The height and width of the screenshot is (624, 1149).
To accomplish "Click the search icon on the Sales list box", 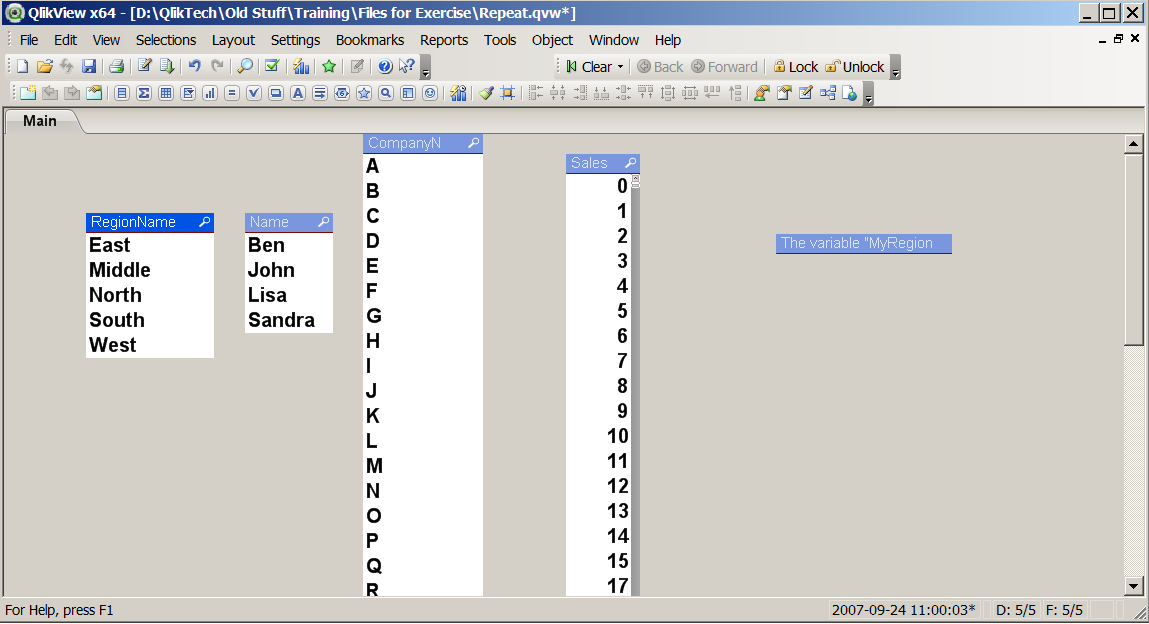I will [630, 163].
